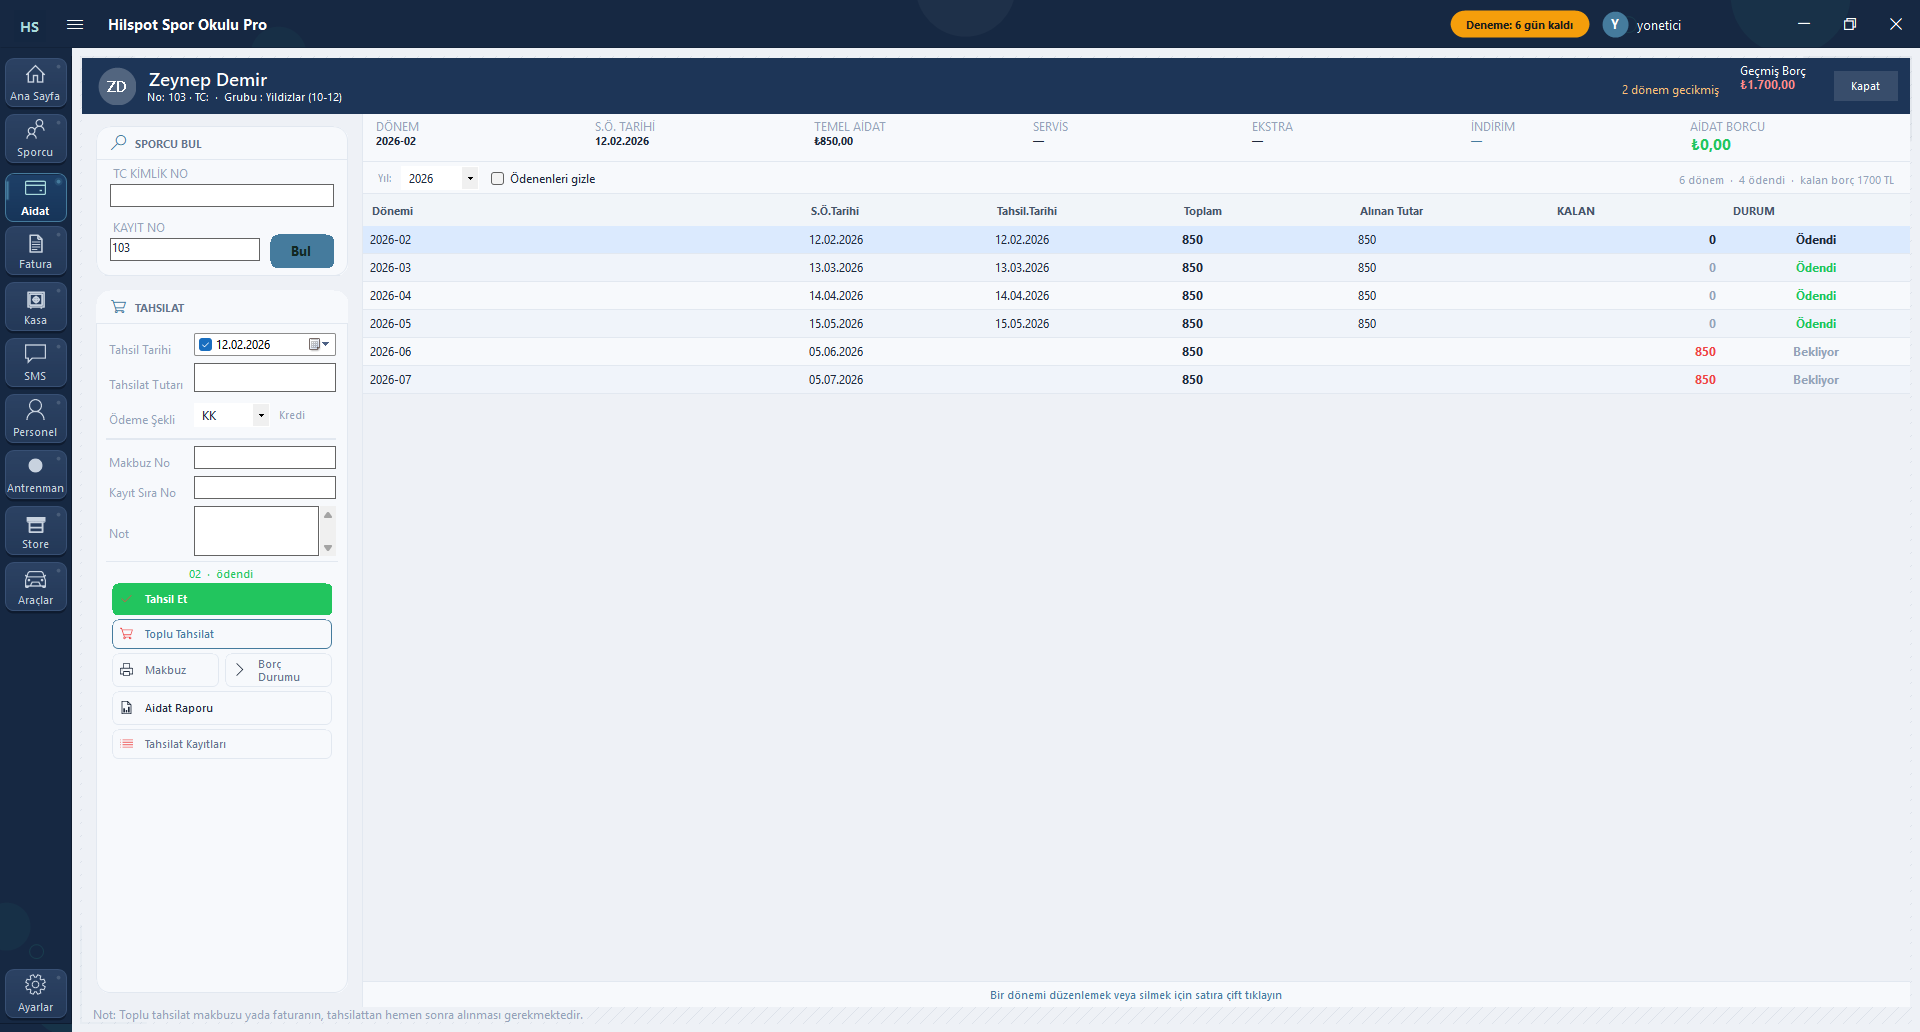Click the Not scrollbar down arrow

[328, 548]
